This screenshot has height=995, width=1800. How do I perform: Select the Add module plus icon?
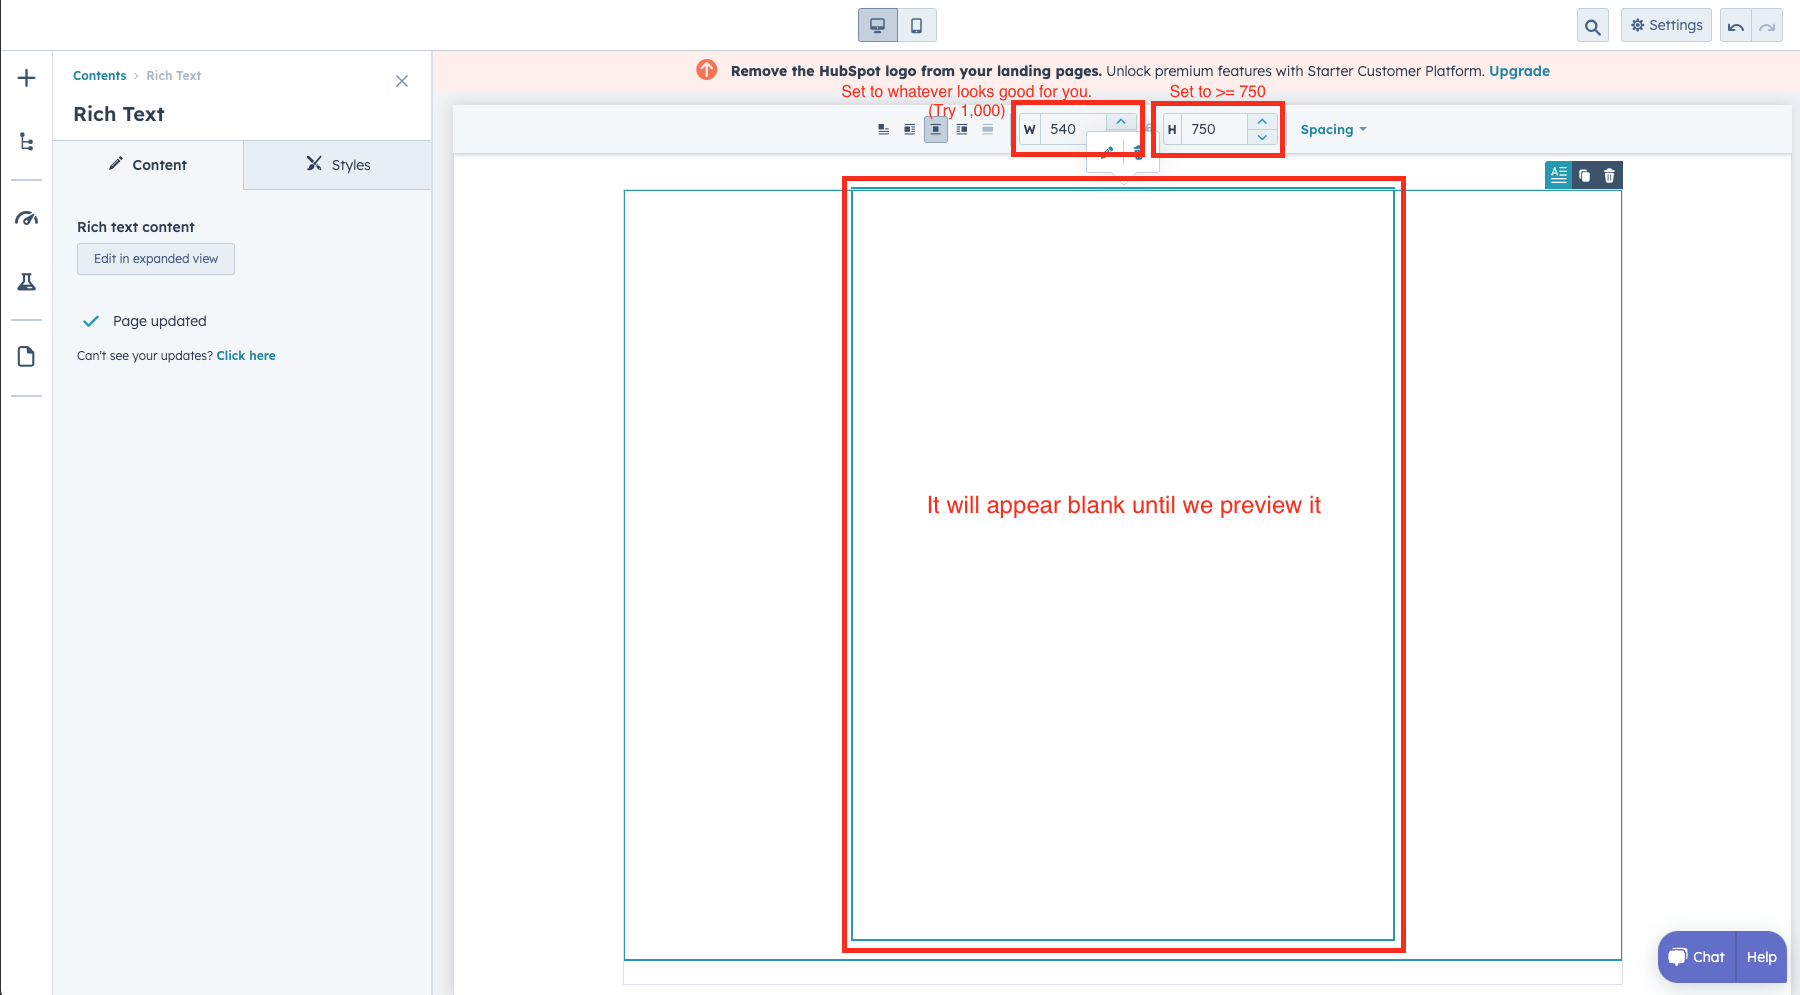pyautogui.click(x=26, y=77)
